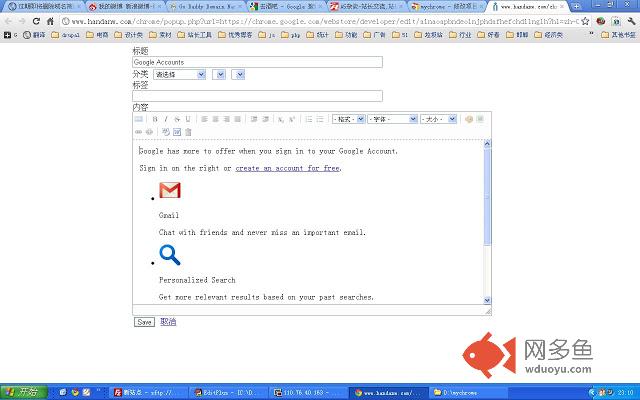Toggle italic formatting in the editor toolbar

coord(166,119)
